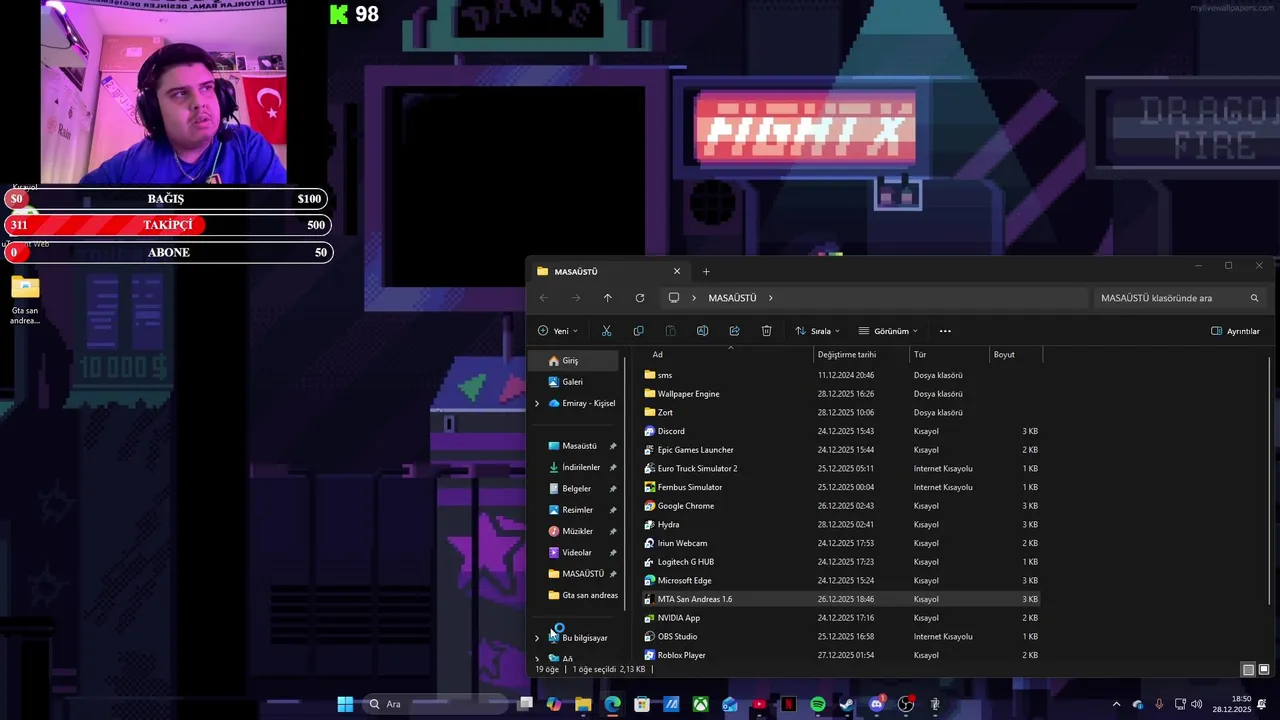
Task: Open Spotify from the taskbar
Action: click(x=818, y=704)
